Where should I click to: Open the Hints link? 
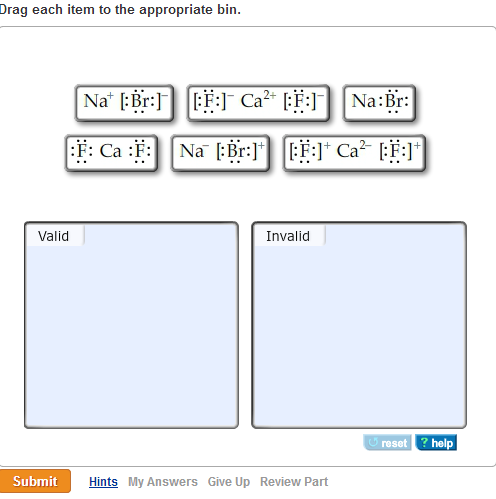tap(103, 482)
